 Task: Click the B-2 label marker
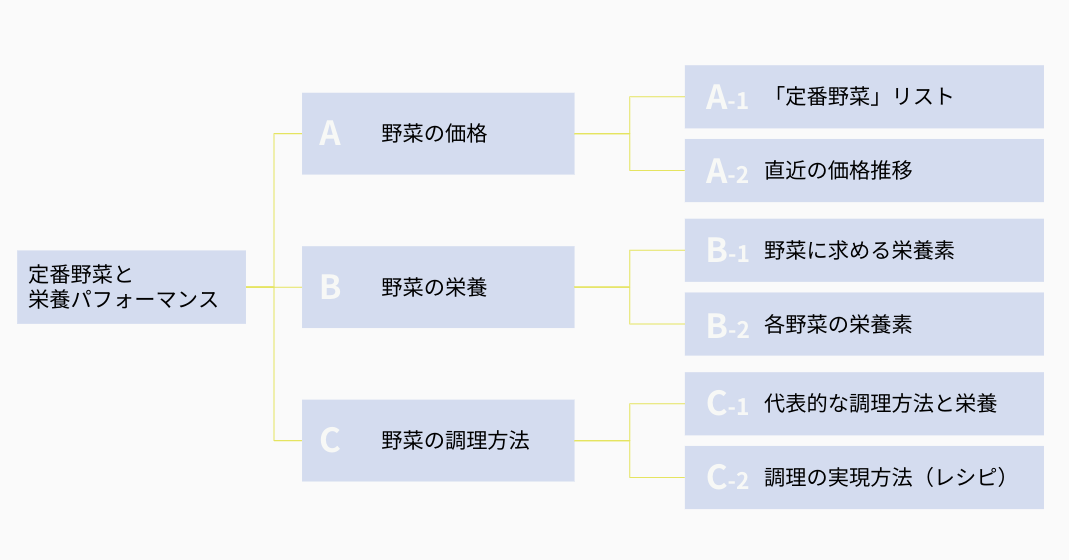[x=727, y=325]
